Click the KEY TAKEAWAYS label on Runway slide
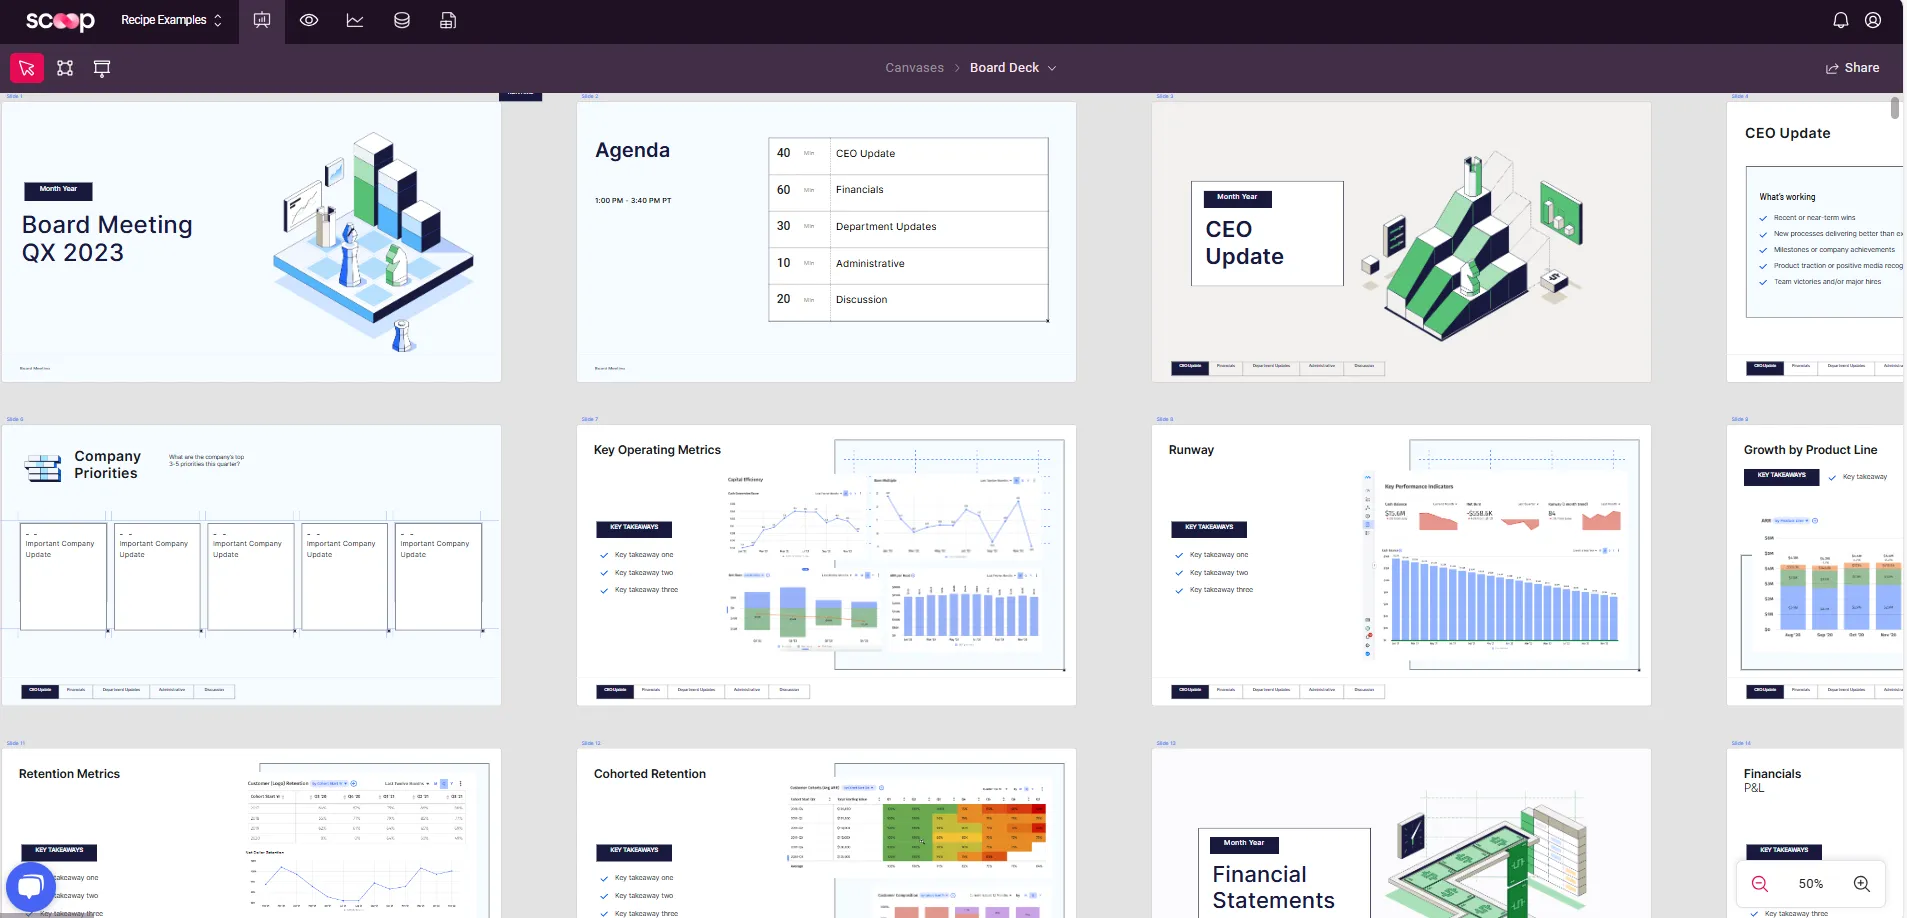This screenshot has height=918, width=1907. click(1209, 528)
